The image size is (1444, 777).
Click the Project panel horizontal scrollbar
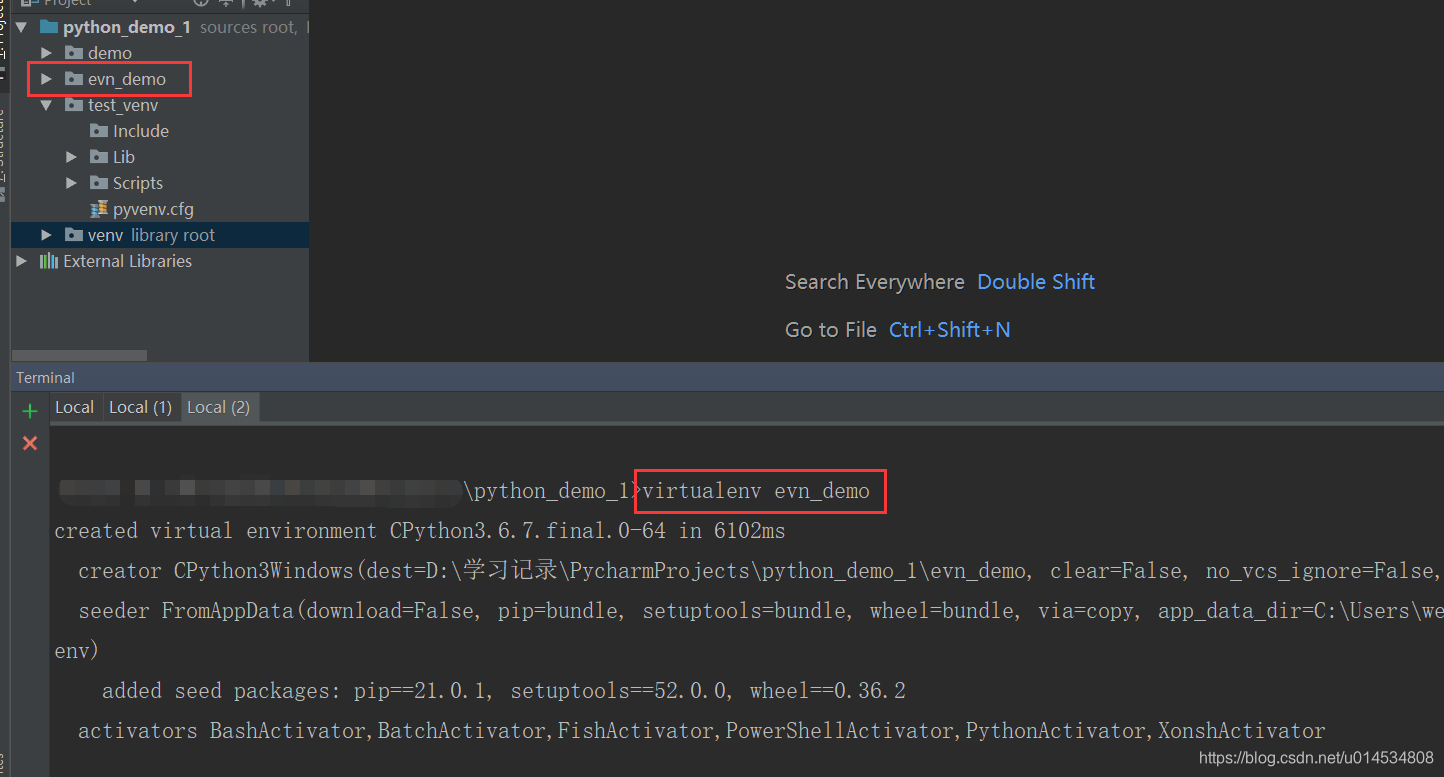coord(79,355)
